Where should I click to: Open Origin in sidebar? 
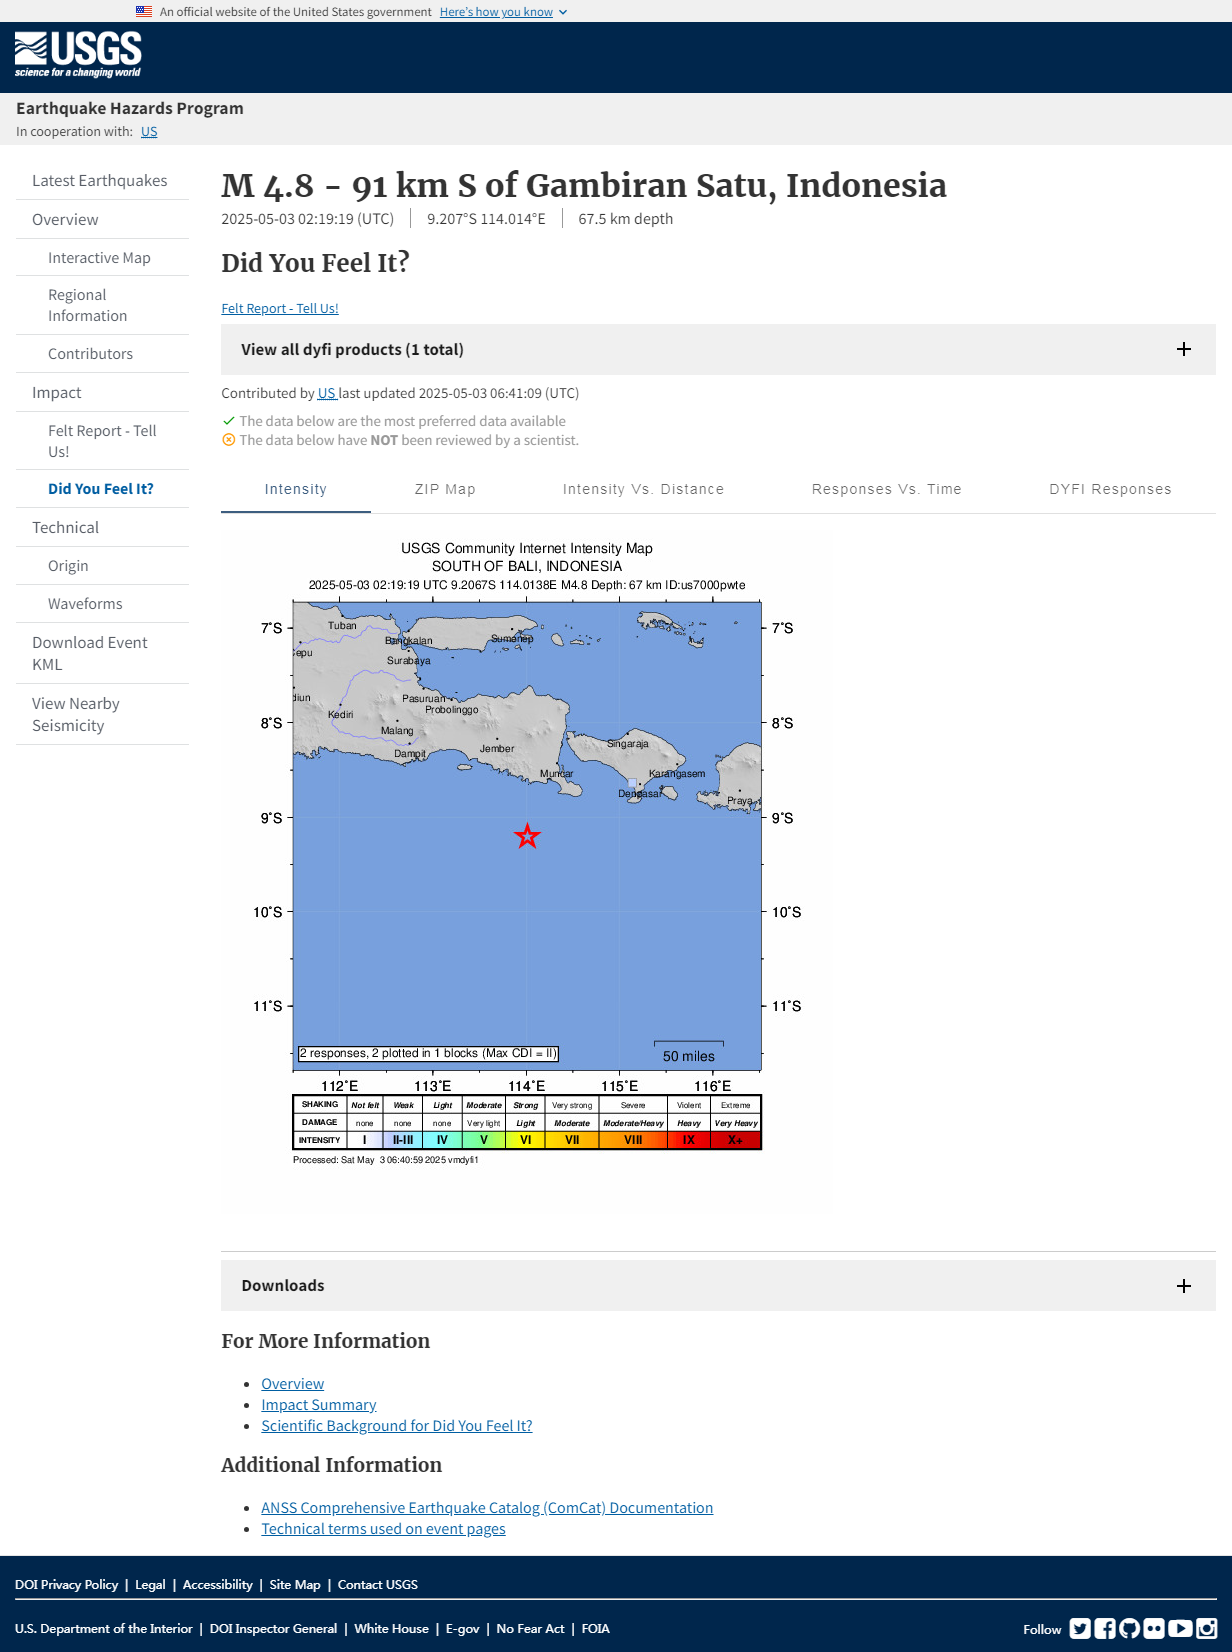pos(102,565)
